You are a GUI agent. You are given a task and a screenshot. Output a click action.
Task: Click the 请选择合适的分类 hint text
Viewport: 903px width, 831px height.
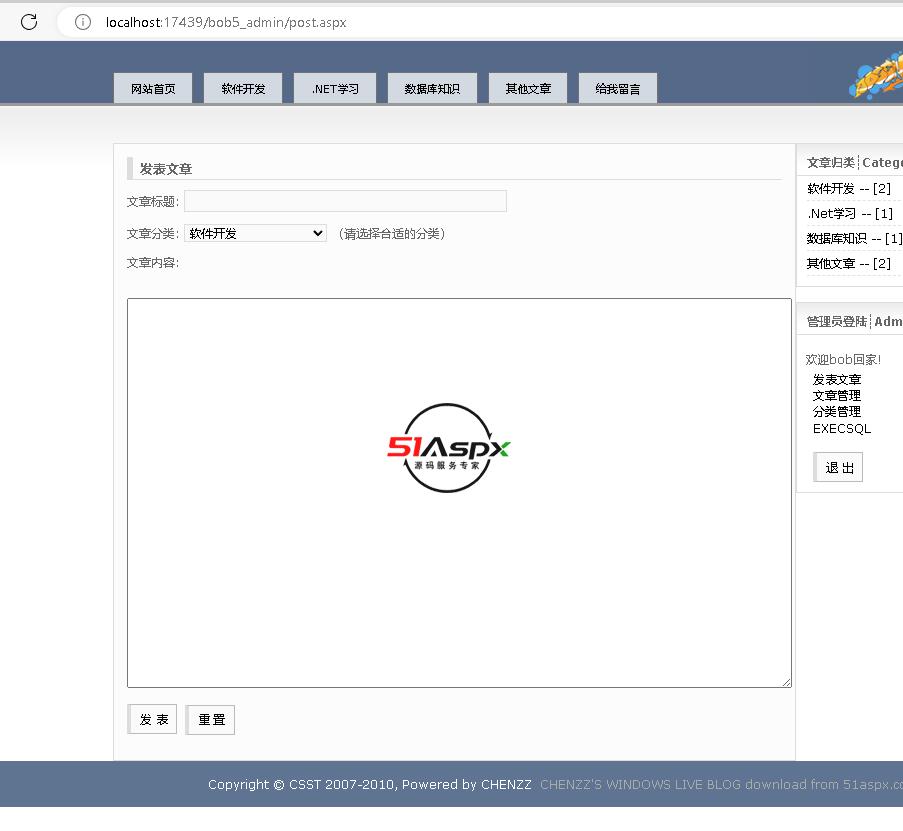click(x=392, y=233)
